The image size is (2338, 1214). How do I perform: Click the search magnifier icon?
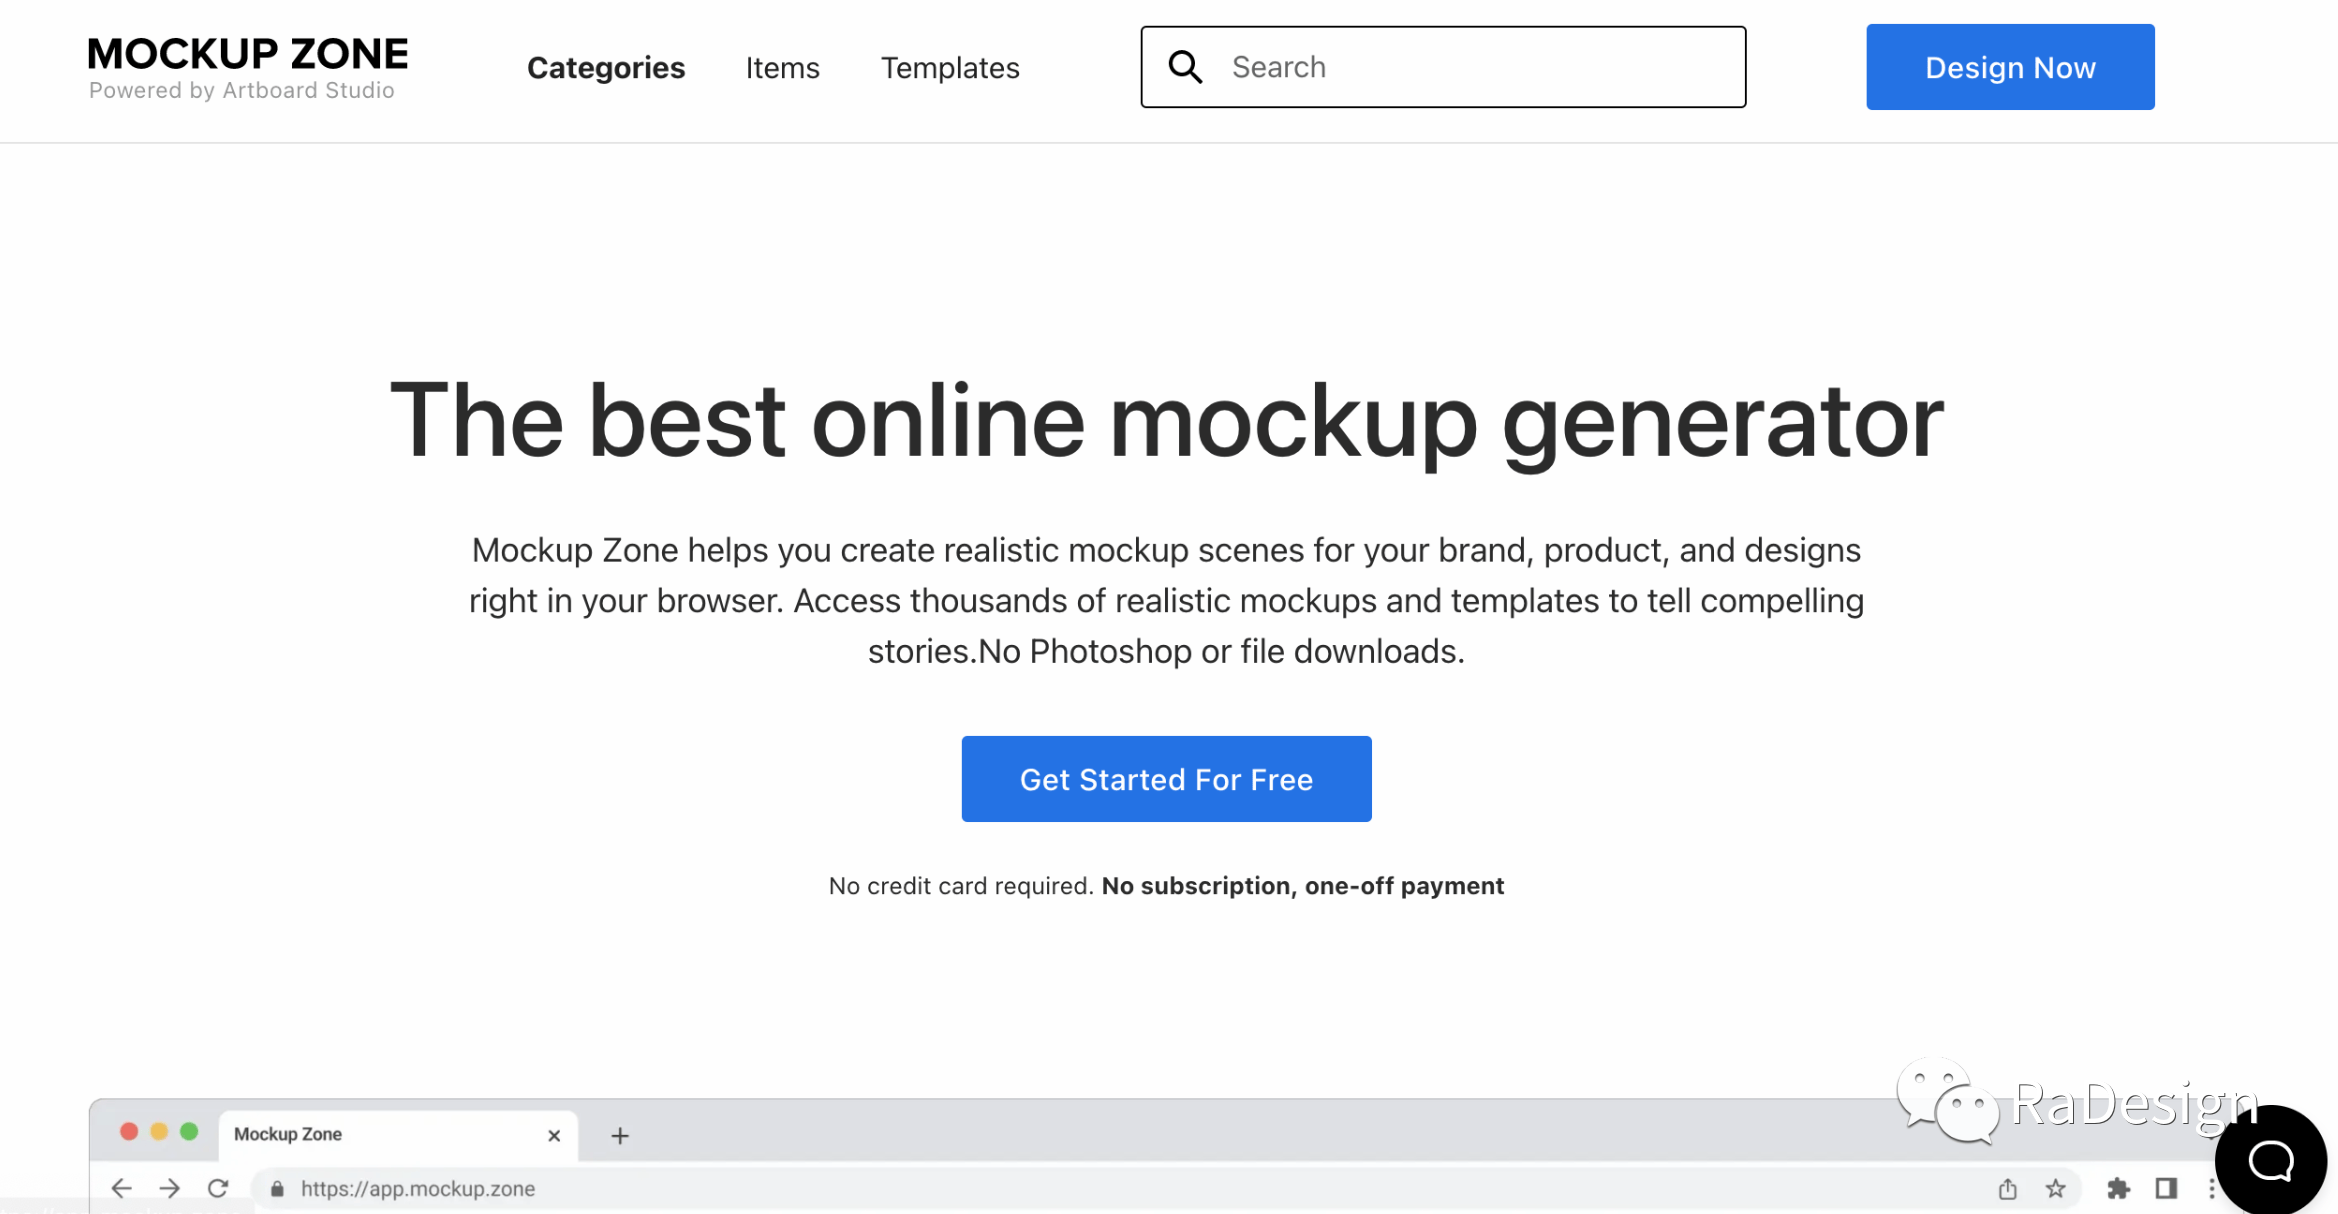click(x=1185, y=67)
